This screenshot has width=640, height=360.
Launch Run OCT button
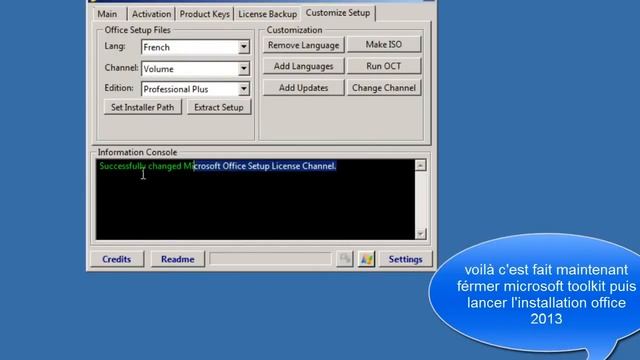[384, 66]
